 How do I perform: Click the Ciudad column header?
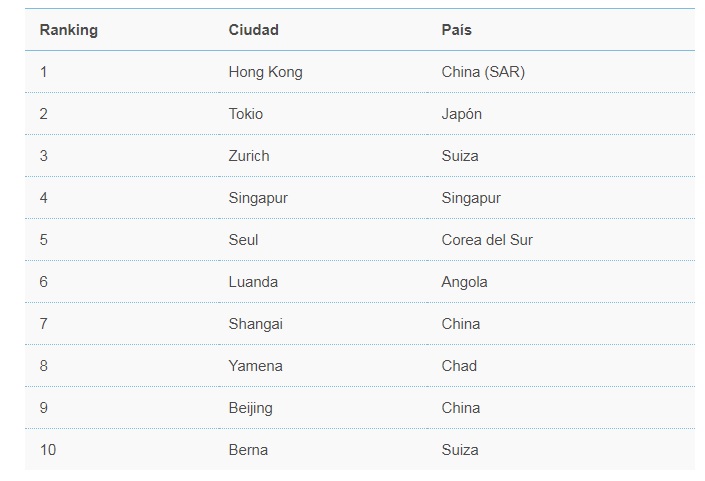(254, 30)
